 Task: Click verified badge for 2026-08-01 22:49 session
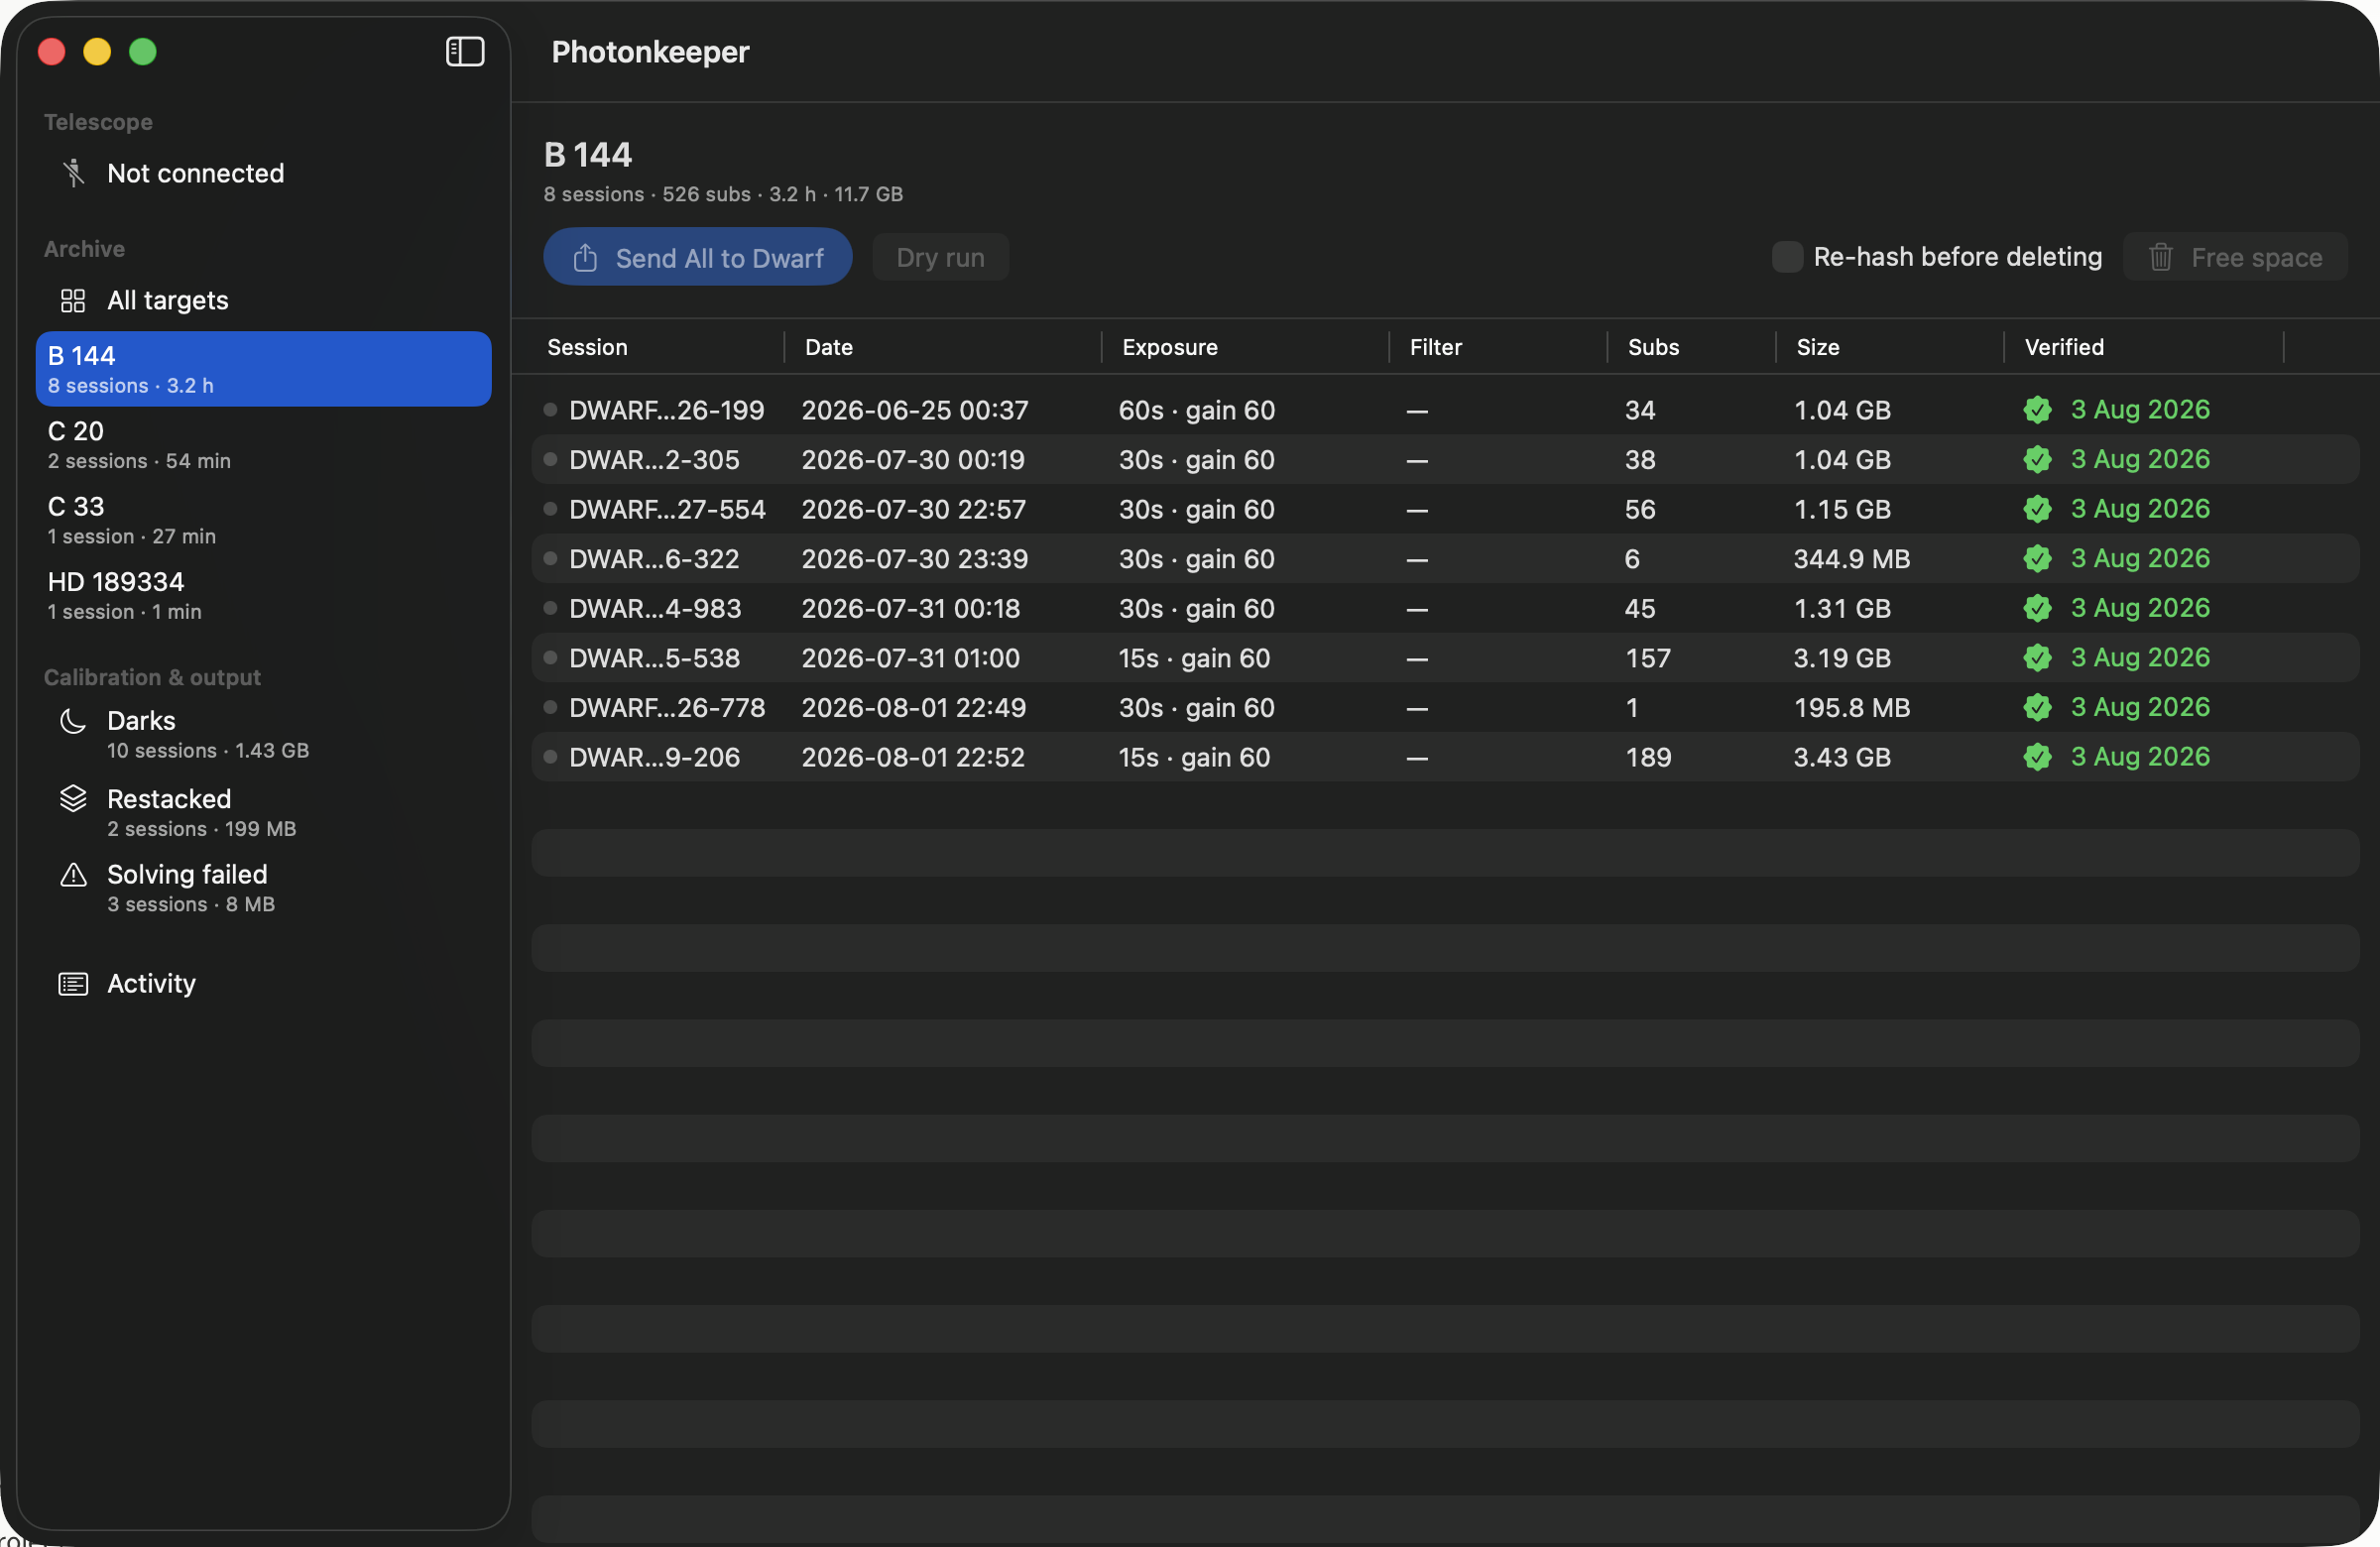(2038, 708)
